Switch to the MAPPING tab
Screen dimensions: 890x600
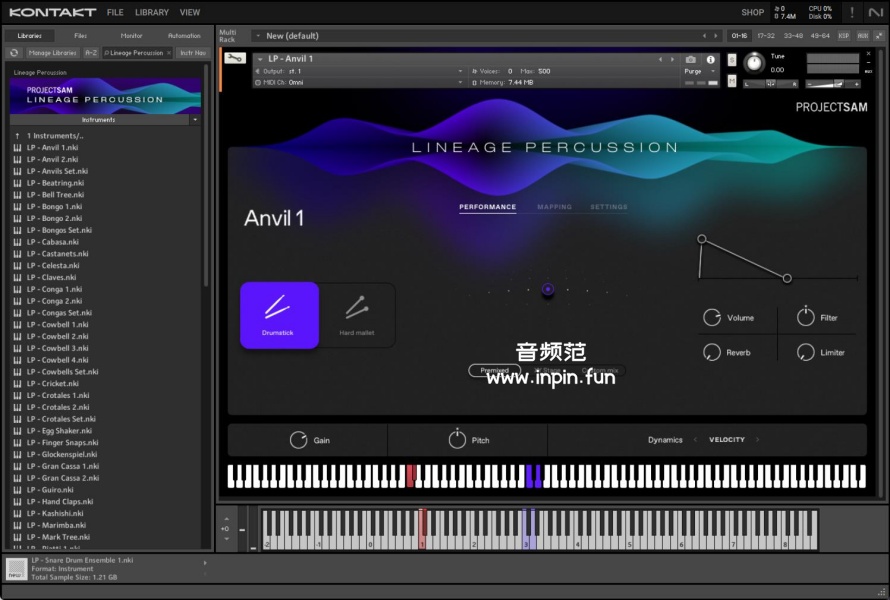(555, 207)
